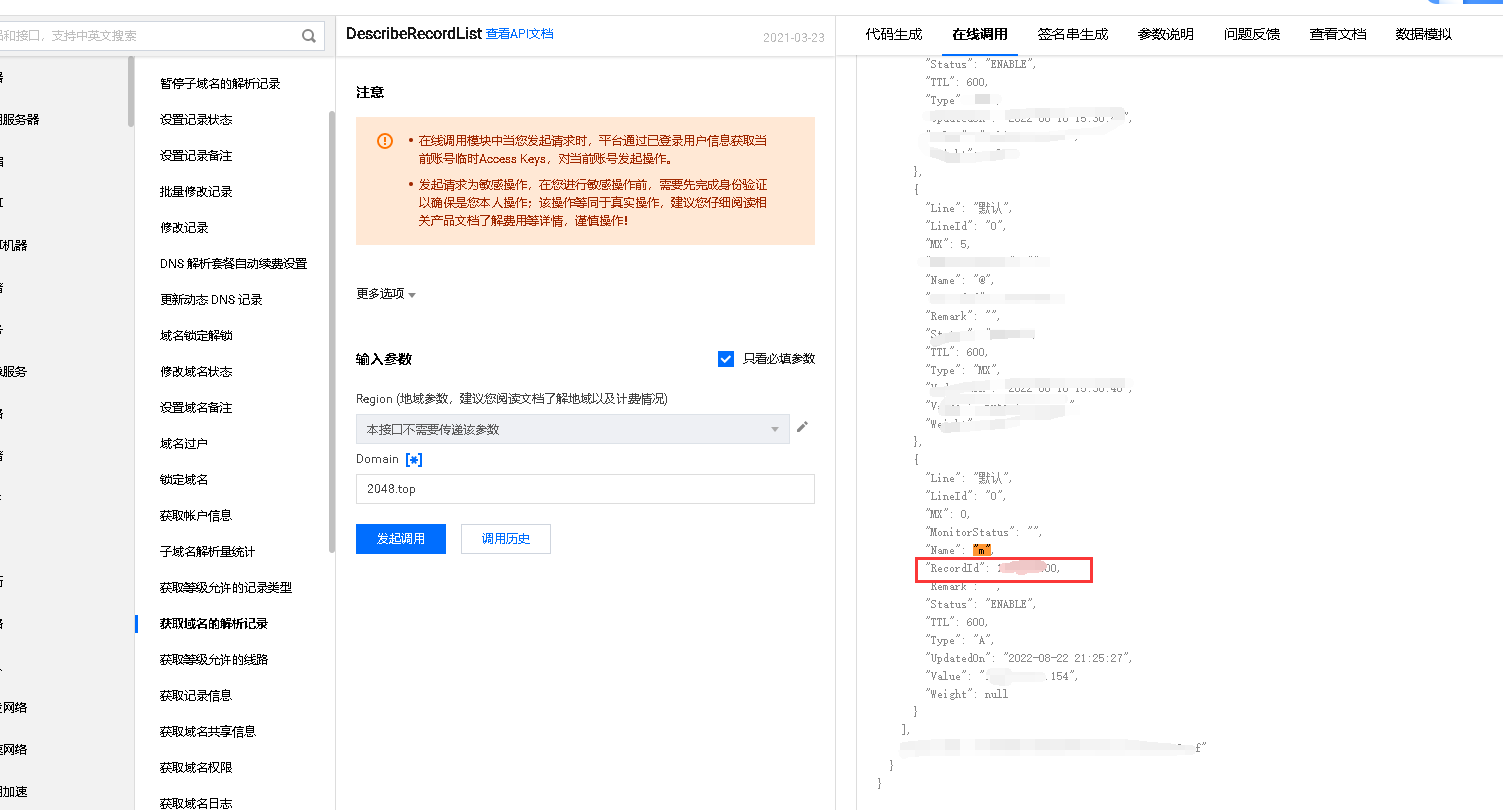Screen dimensions: 1503x810
Task: Switch to the 代码生成 tab
Action: tap(894, 34)
